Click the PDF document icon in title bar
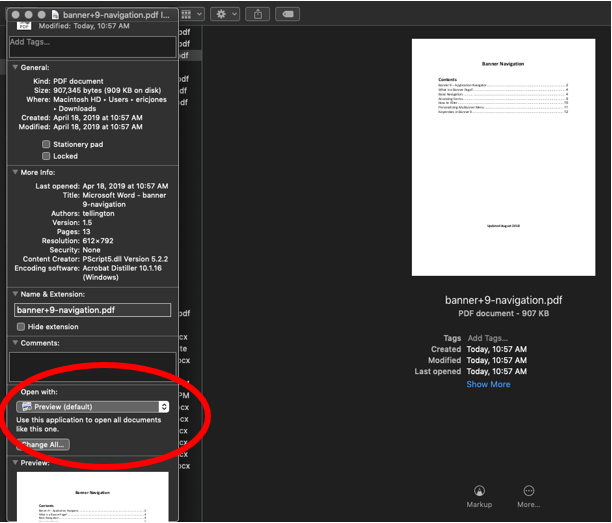This screenshot has height=523, width=612. click(x=55, y=15)
